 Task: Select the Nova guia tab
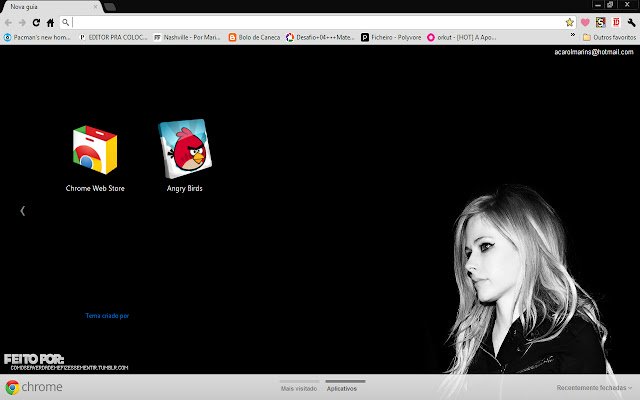[x=51, y=7]
